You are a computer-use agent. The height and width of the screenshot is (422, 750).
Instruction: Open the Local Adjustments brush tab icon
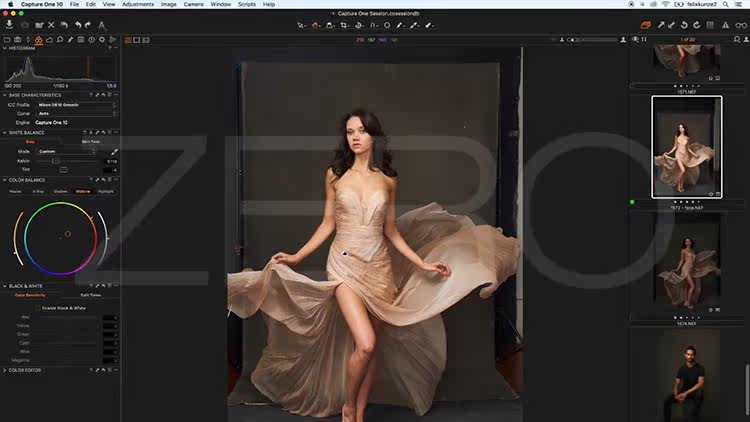70,40
